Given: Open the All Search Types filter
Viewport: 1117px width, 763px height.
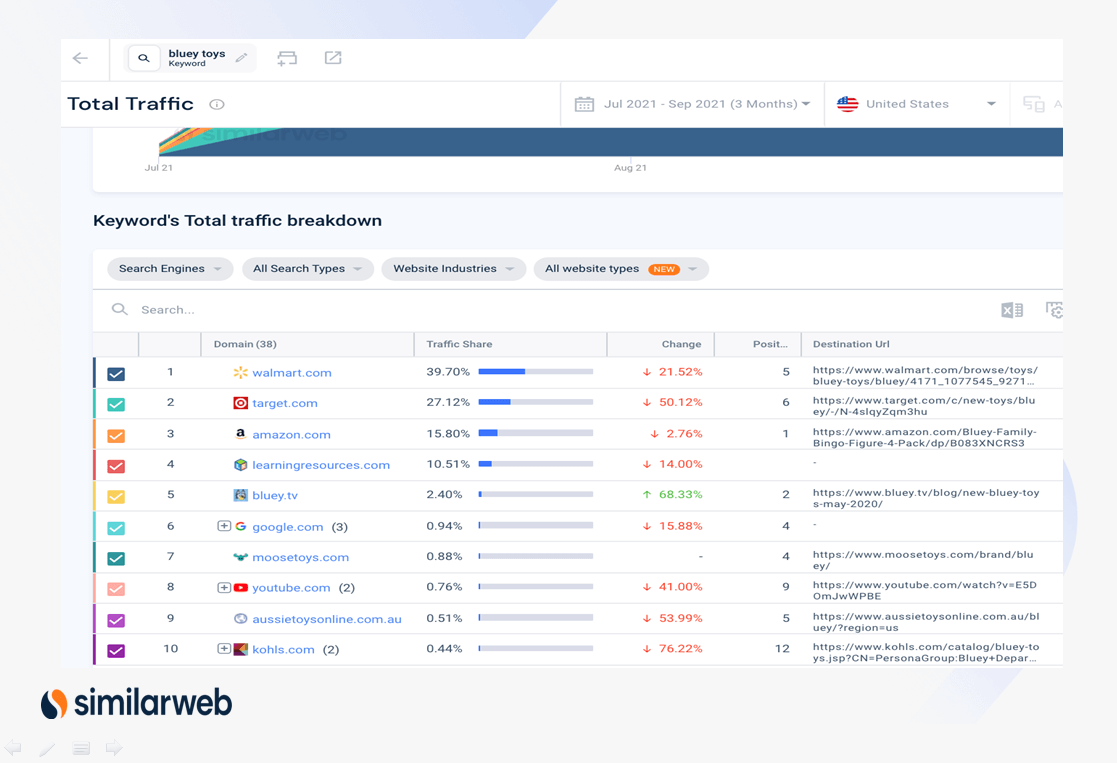Looking at the screenshot, I should pos(307,269).
